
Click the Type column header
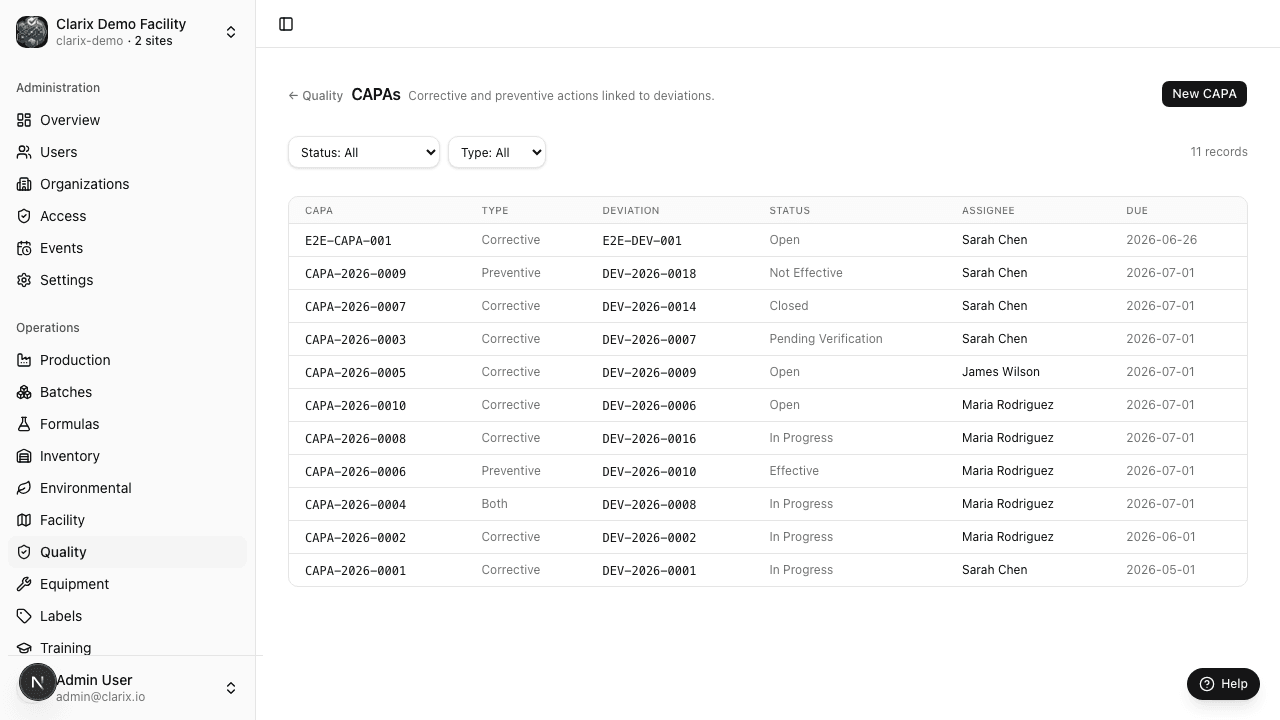point(495,210)
